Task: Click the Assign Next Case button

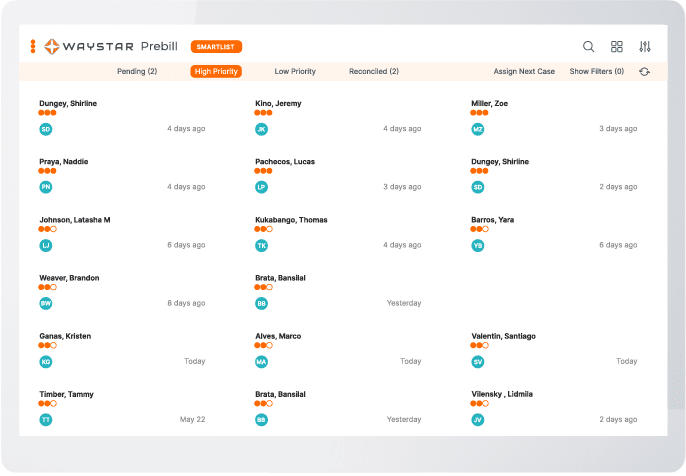Action: (x=524, y=72)
